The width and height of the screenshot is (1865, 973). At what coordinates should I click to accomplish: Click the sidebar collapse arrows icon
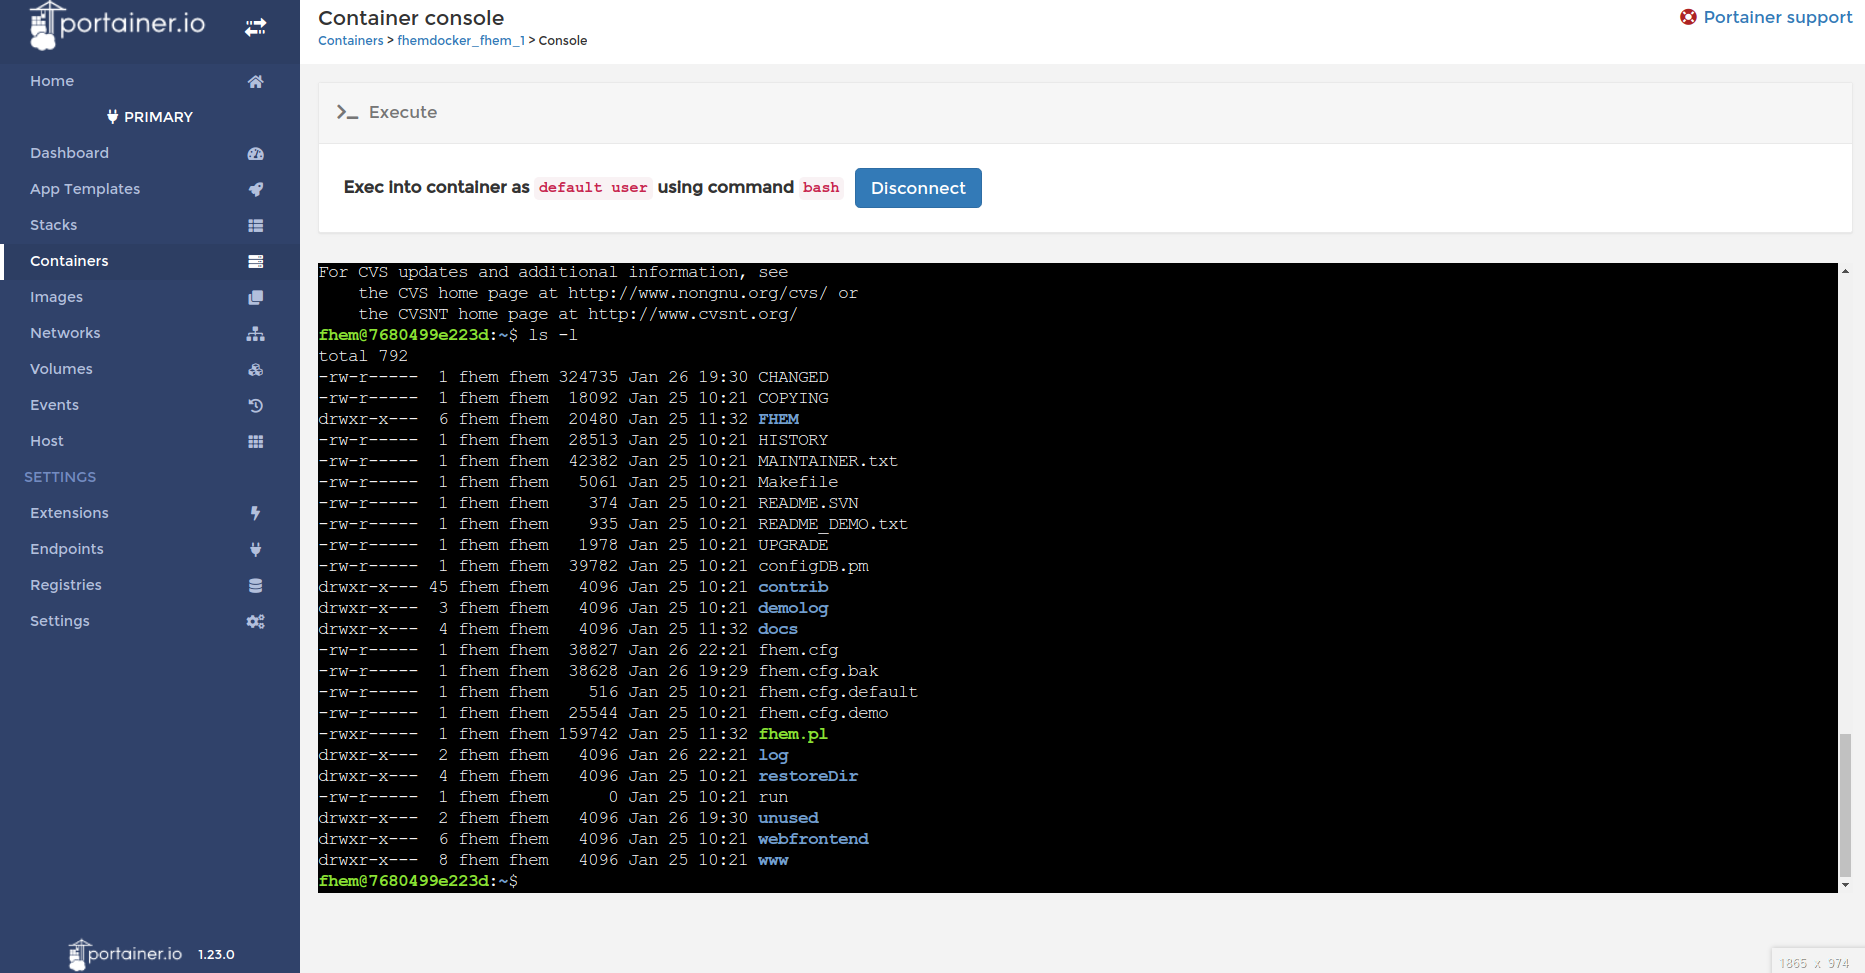coord(256,27)
